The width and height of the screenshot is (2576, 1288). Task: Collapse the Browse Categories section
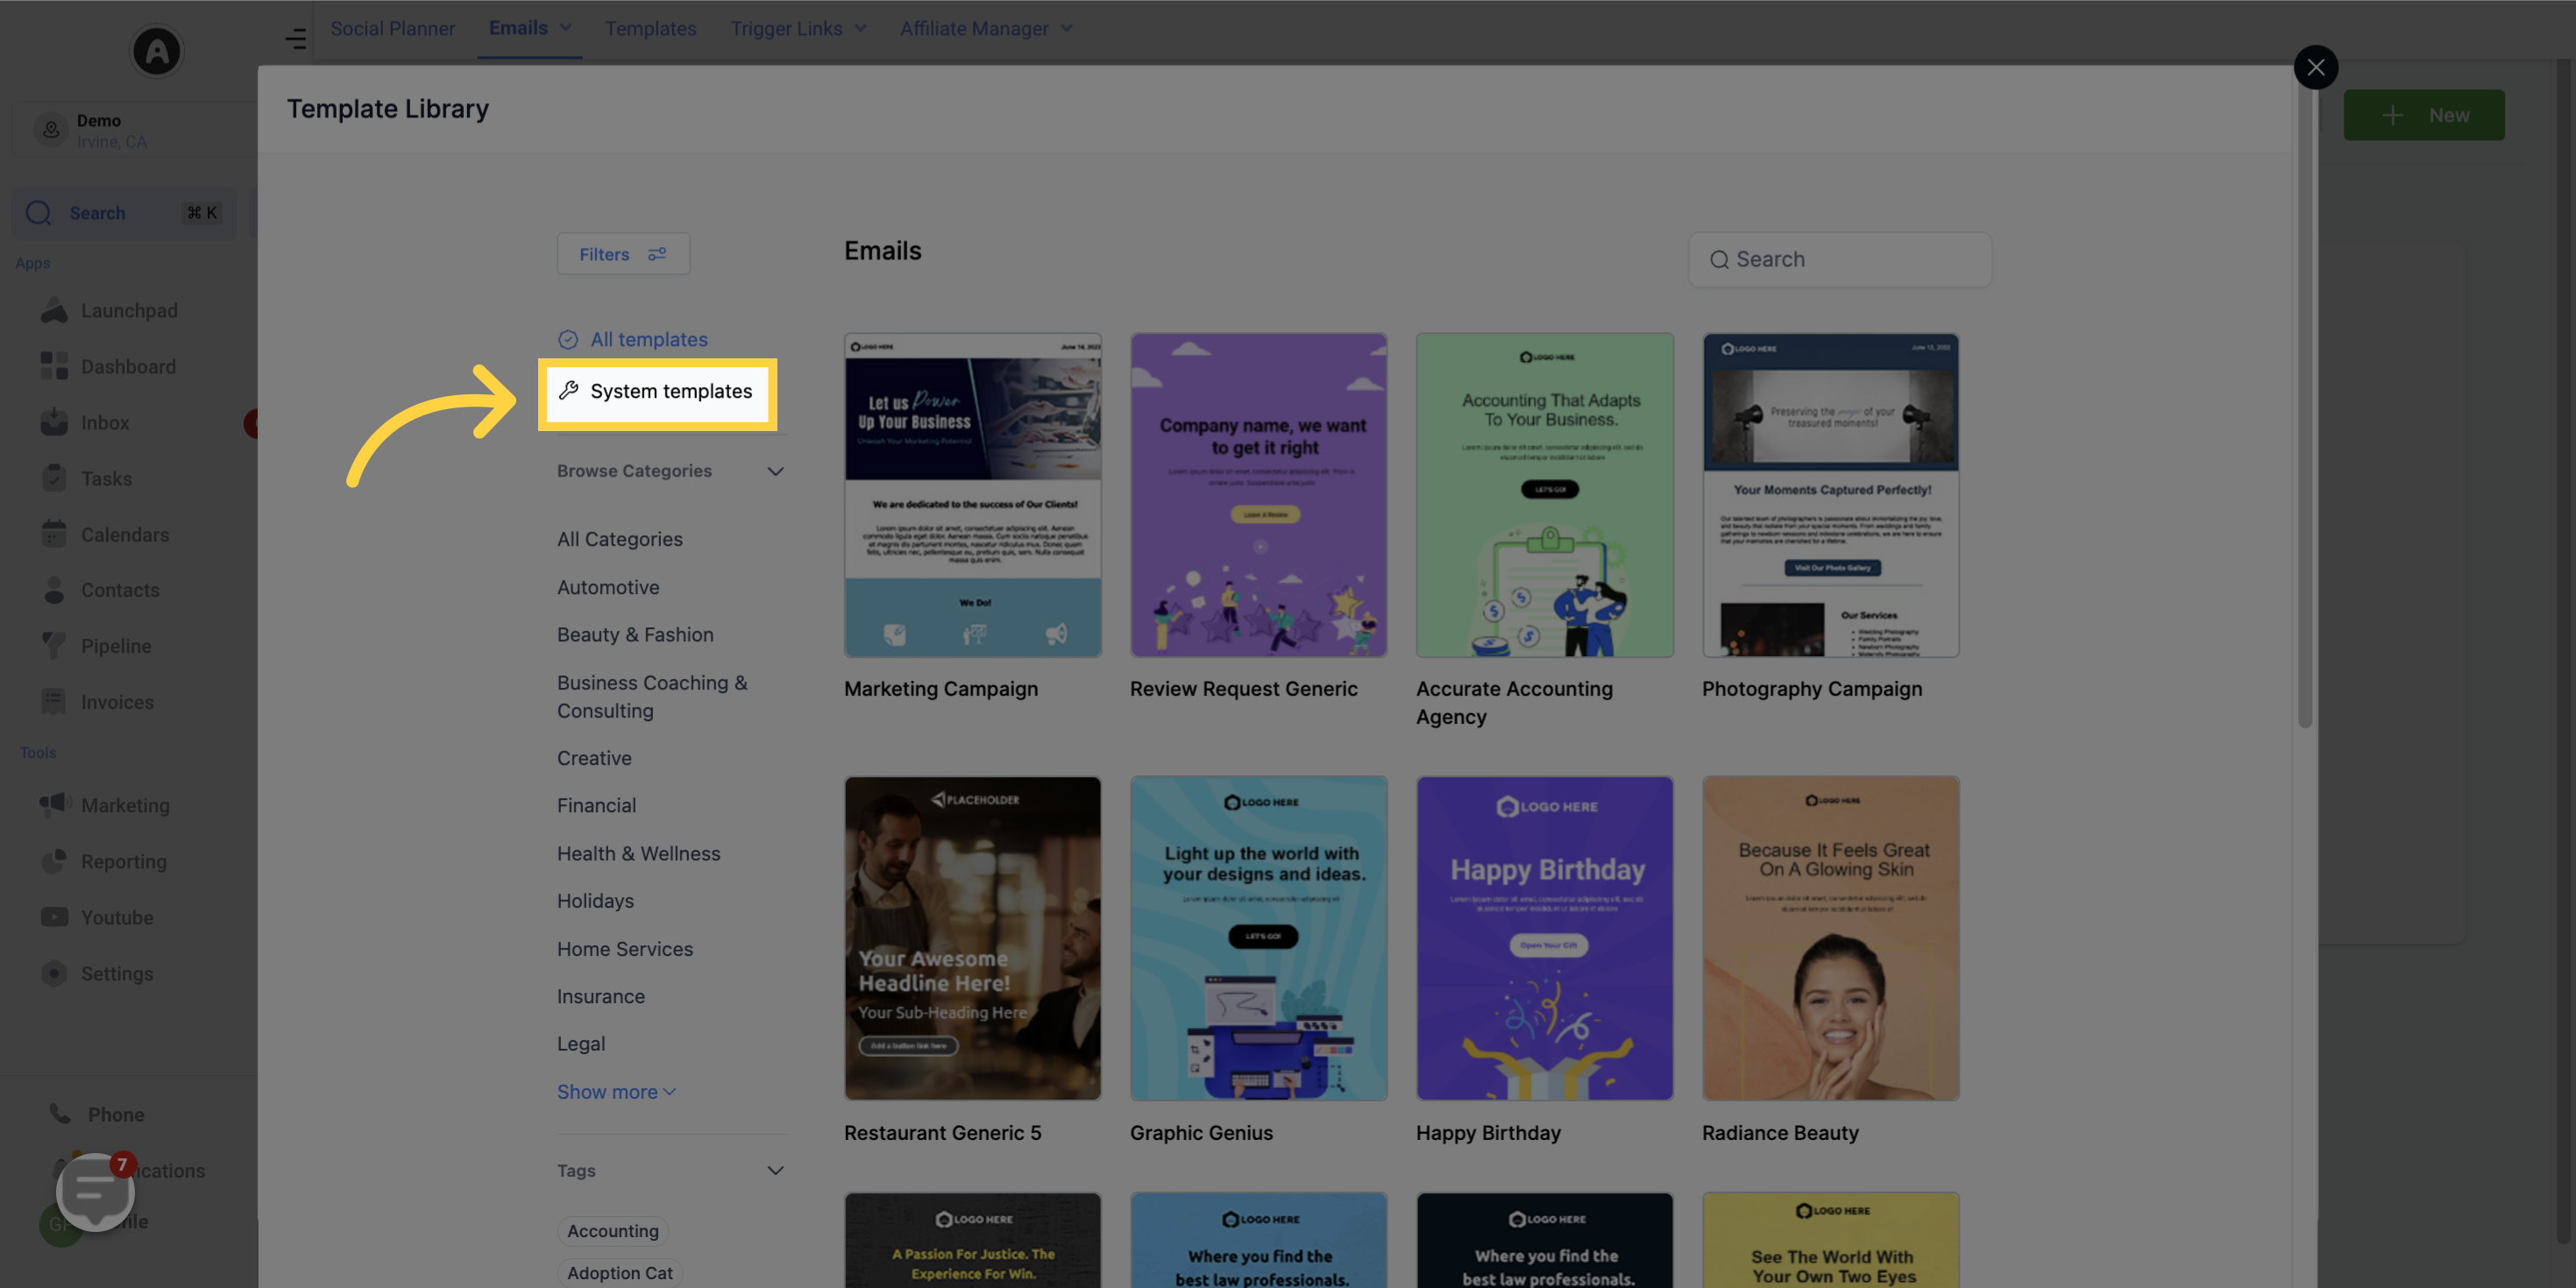pyautogui.click(x=775, y=471)
